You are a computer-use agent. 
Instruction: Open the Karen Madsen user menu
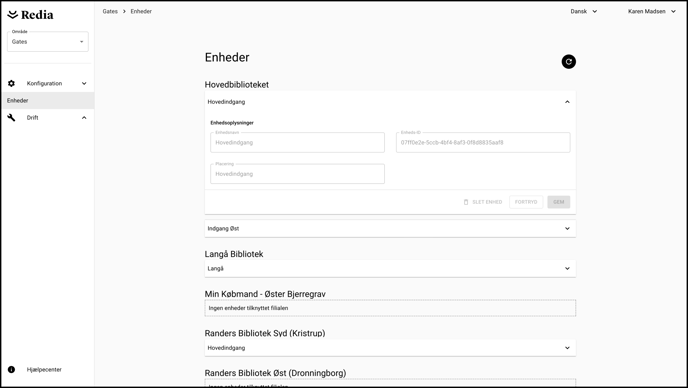point(652,11)
